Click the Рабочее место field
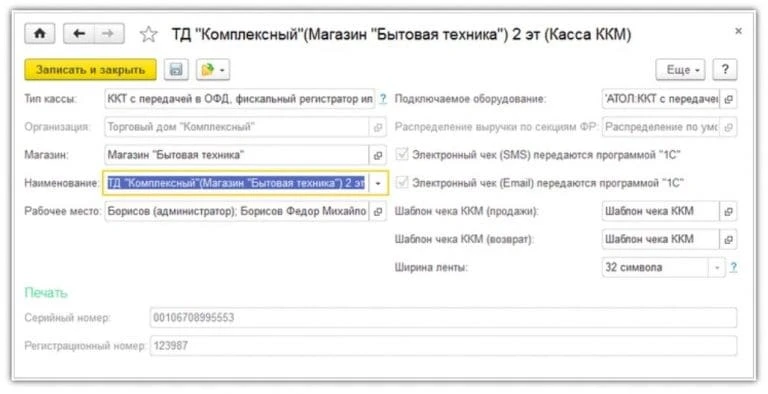 click(237, 212)
